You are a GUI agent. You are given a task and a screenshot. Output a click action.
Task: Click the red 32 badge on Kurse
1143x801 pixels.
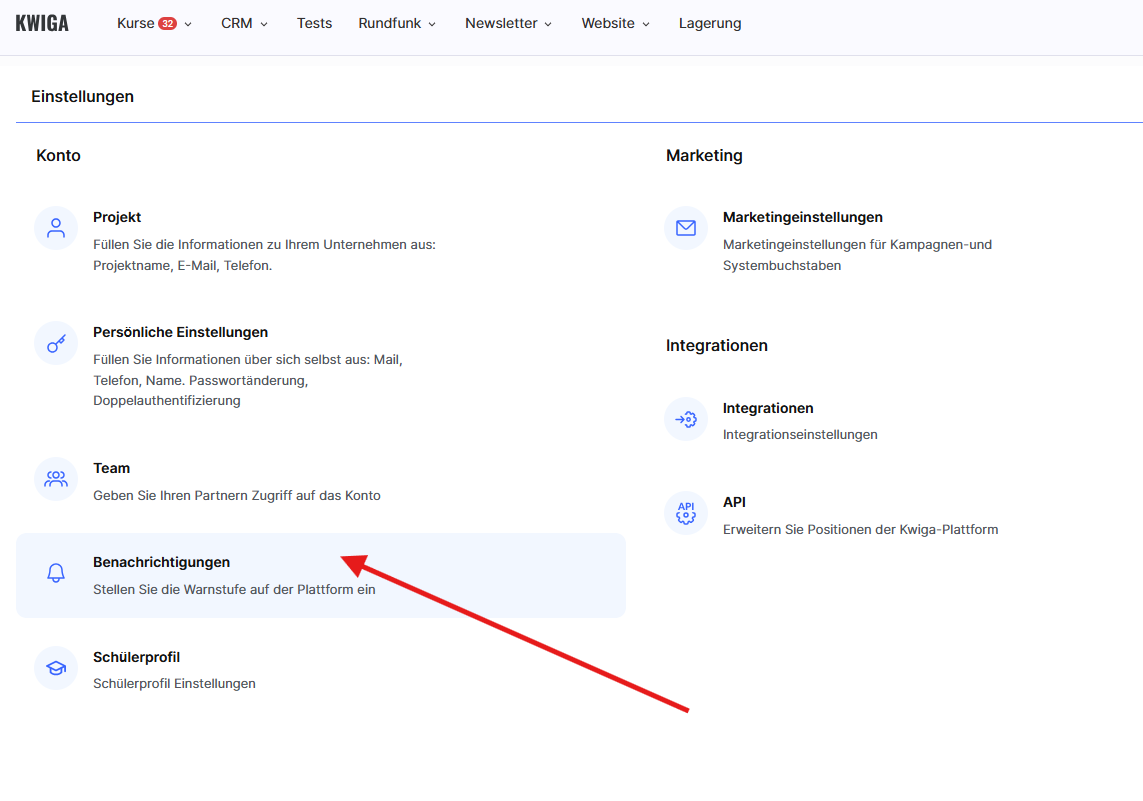[x=167, y=23]
